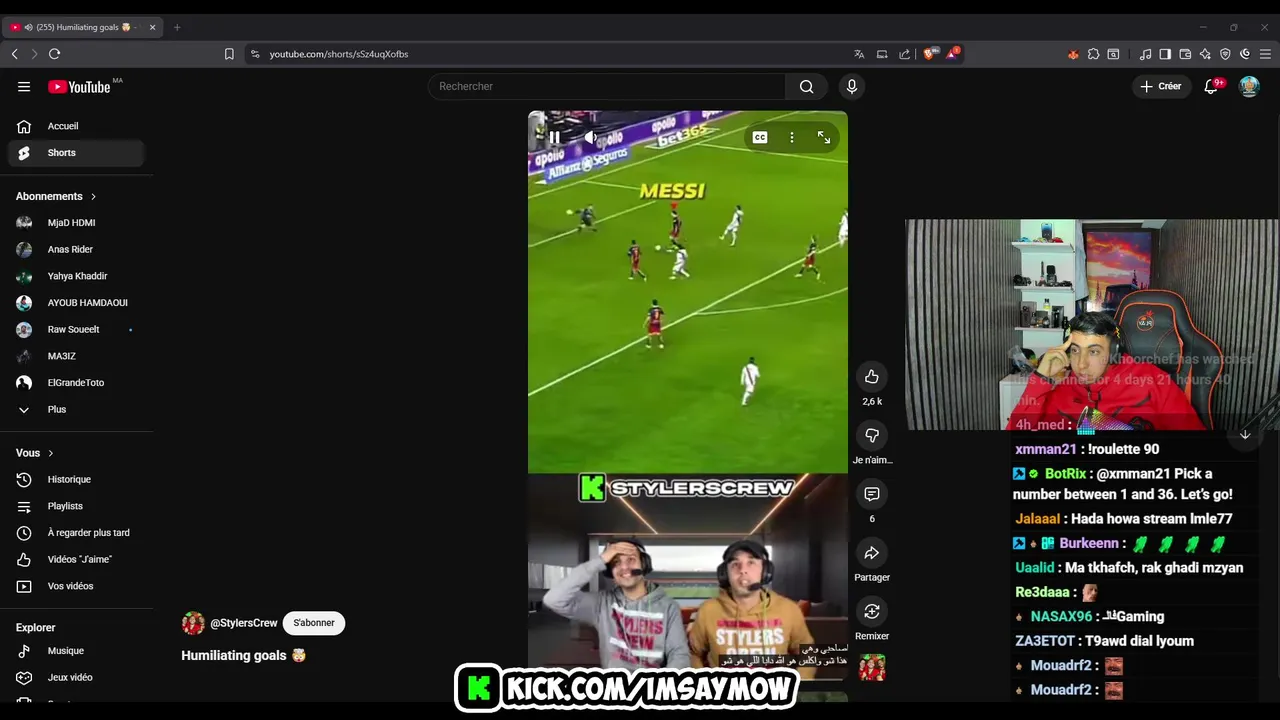Click the StylersCrew channel avatar
This screenshot has height=720, width=1280.
[x=193, y=623]
